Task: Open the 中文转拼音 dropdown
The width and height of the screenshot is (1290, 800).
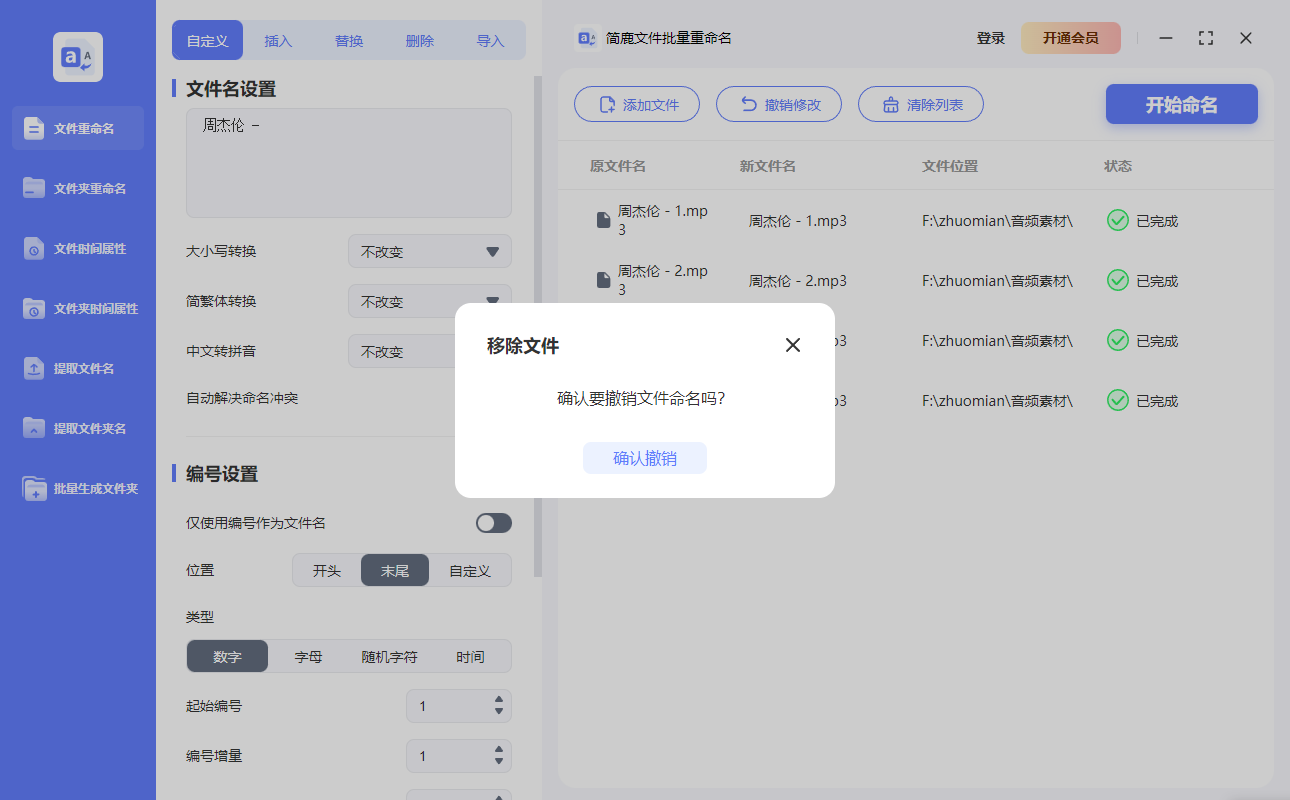Action: coord(429,351)
